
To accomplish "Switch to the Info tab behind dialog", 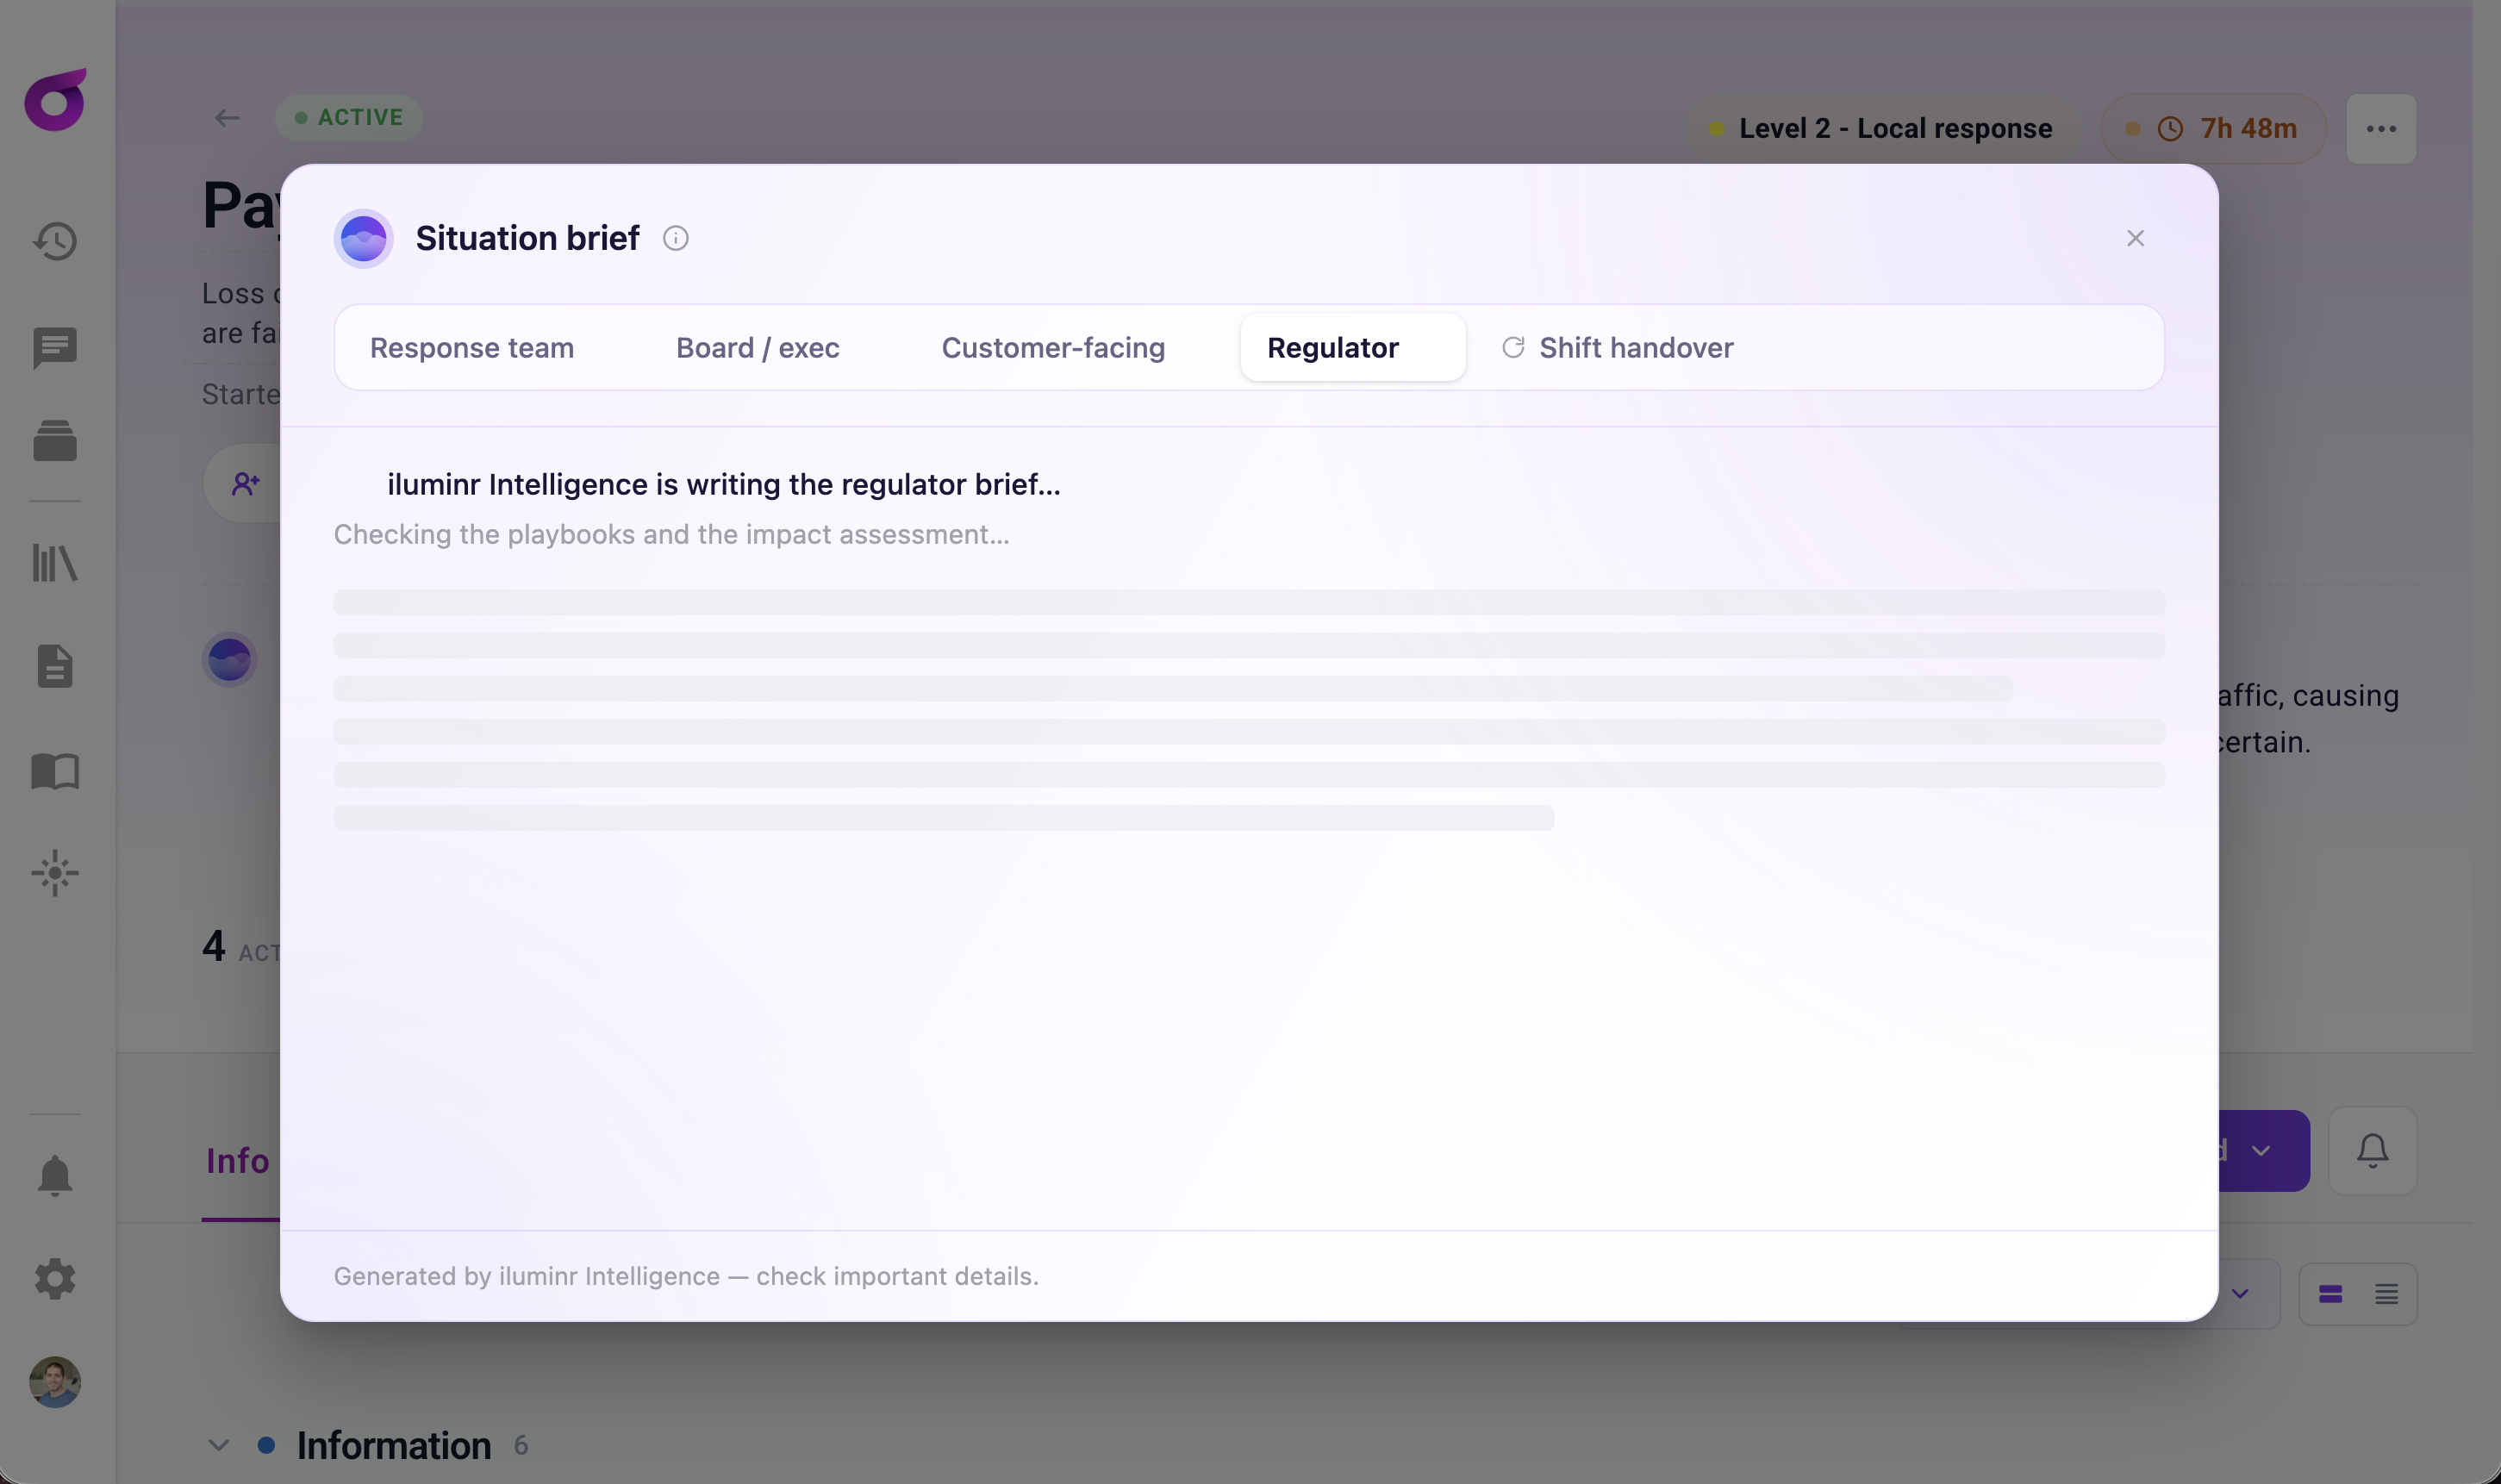I will pyautogui.click(x=238, y=1161).
